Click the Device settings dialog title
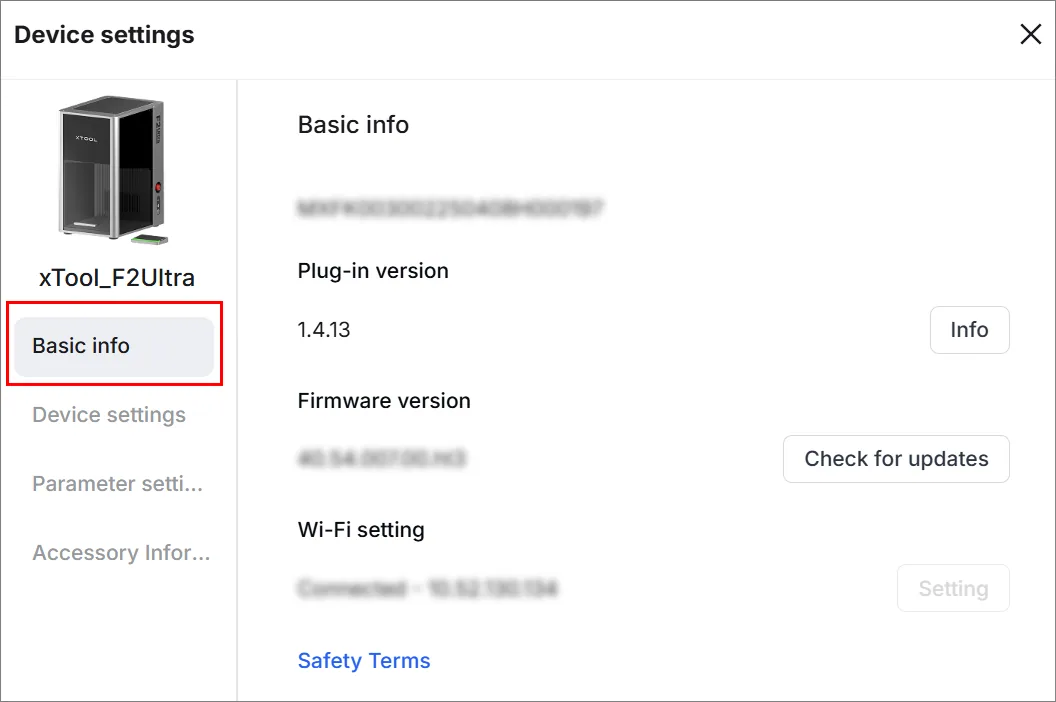The width and height of the screenshot is (1056, 702). point(104,34)
